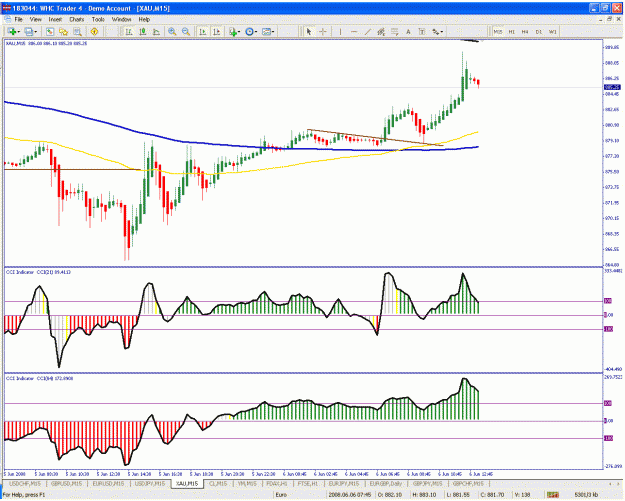
Task: Expand the Profiles dropdown arrow
Action: tap(35, 32)
